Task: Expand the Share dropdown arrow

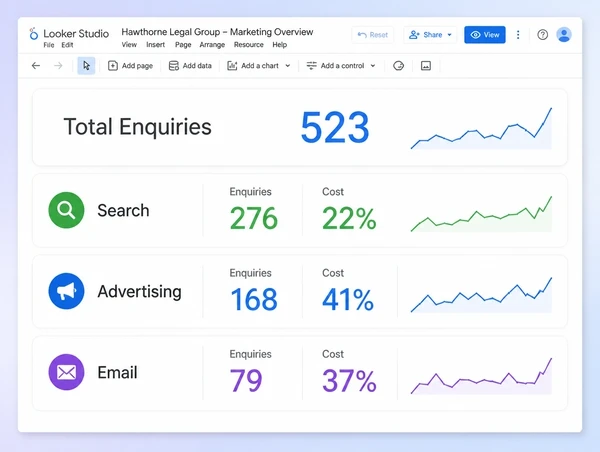Action: [450, 35]
